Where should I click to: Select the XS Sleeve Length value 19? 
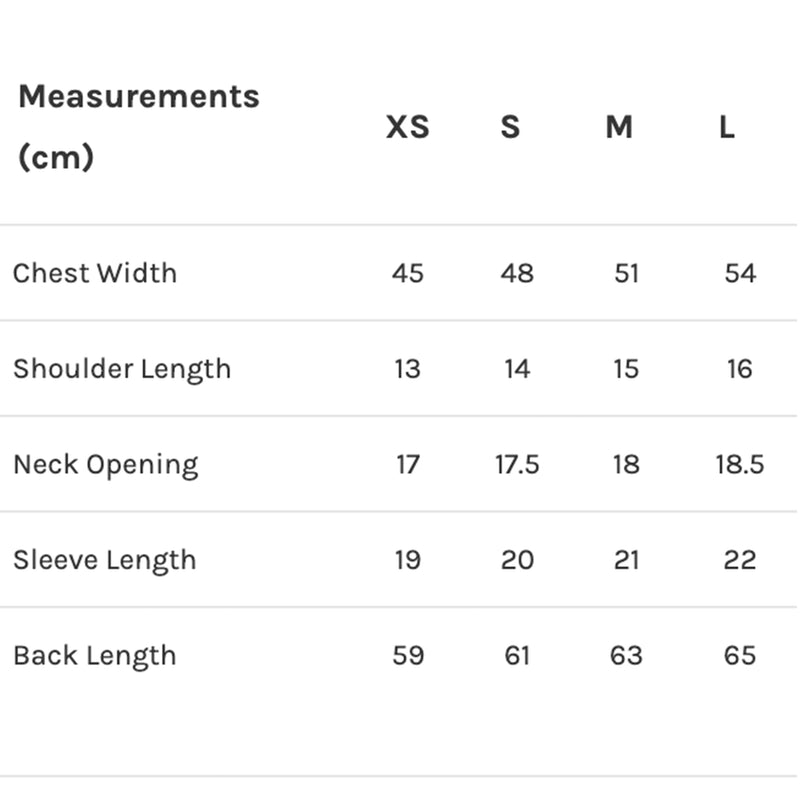coord(408,560)
